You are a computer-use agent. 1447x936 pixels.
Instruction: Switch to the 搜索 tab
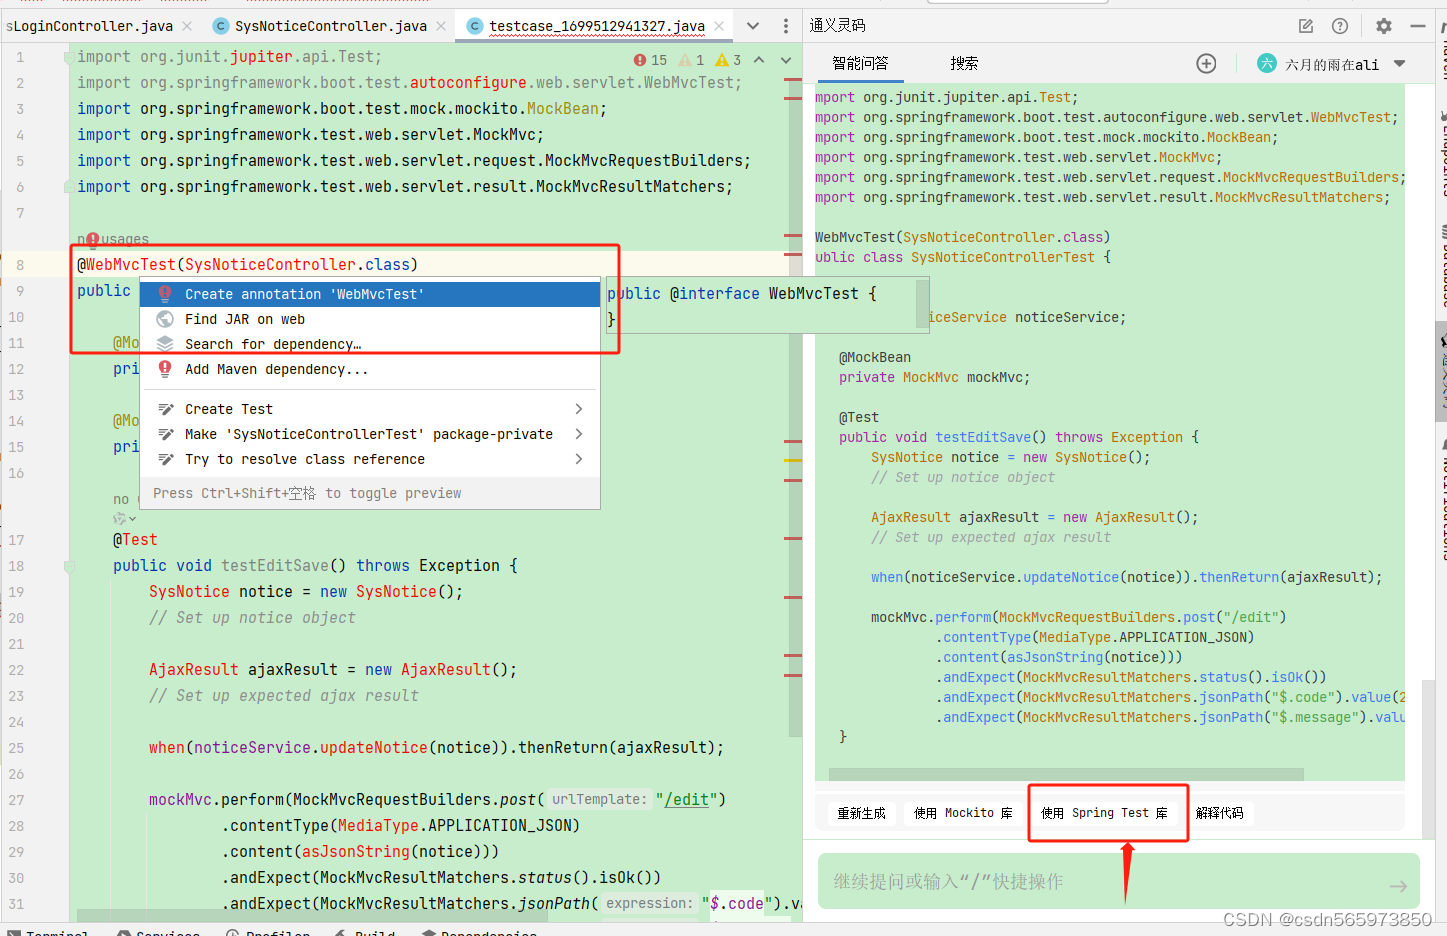(964, 63)
